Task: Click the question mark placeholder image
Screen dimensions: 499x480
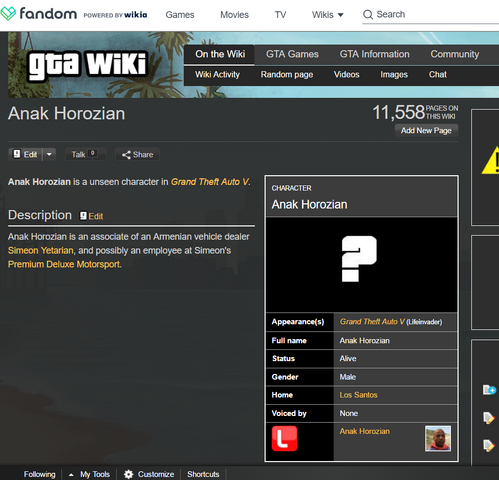Action: 359,259
